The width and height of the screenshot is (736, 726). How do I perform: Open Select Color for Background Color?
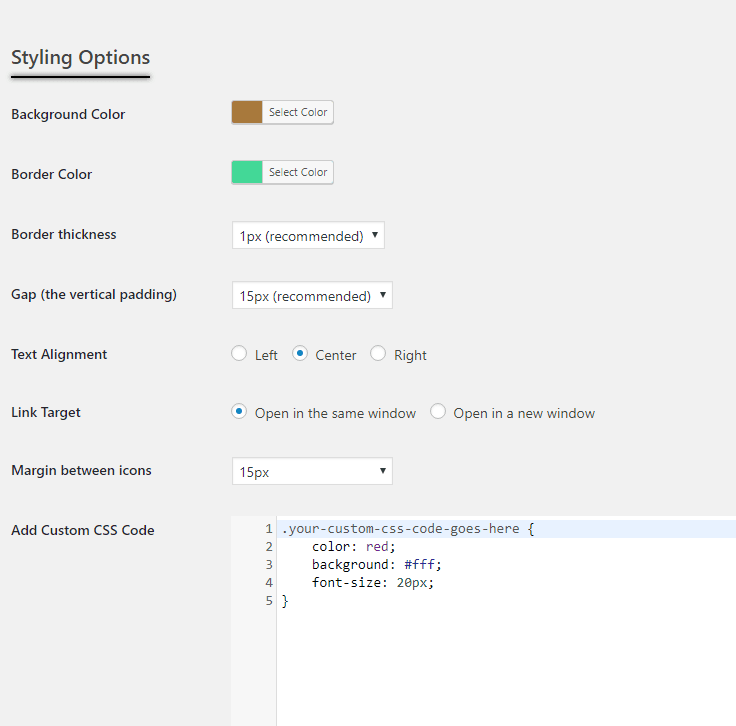coord(298,112)
